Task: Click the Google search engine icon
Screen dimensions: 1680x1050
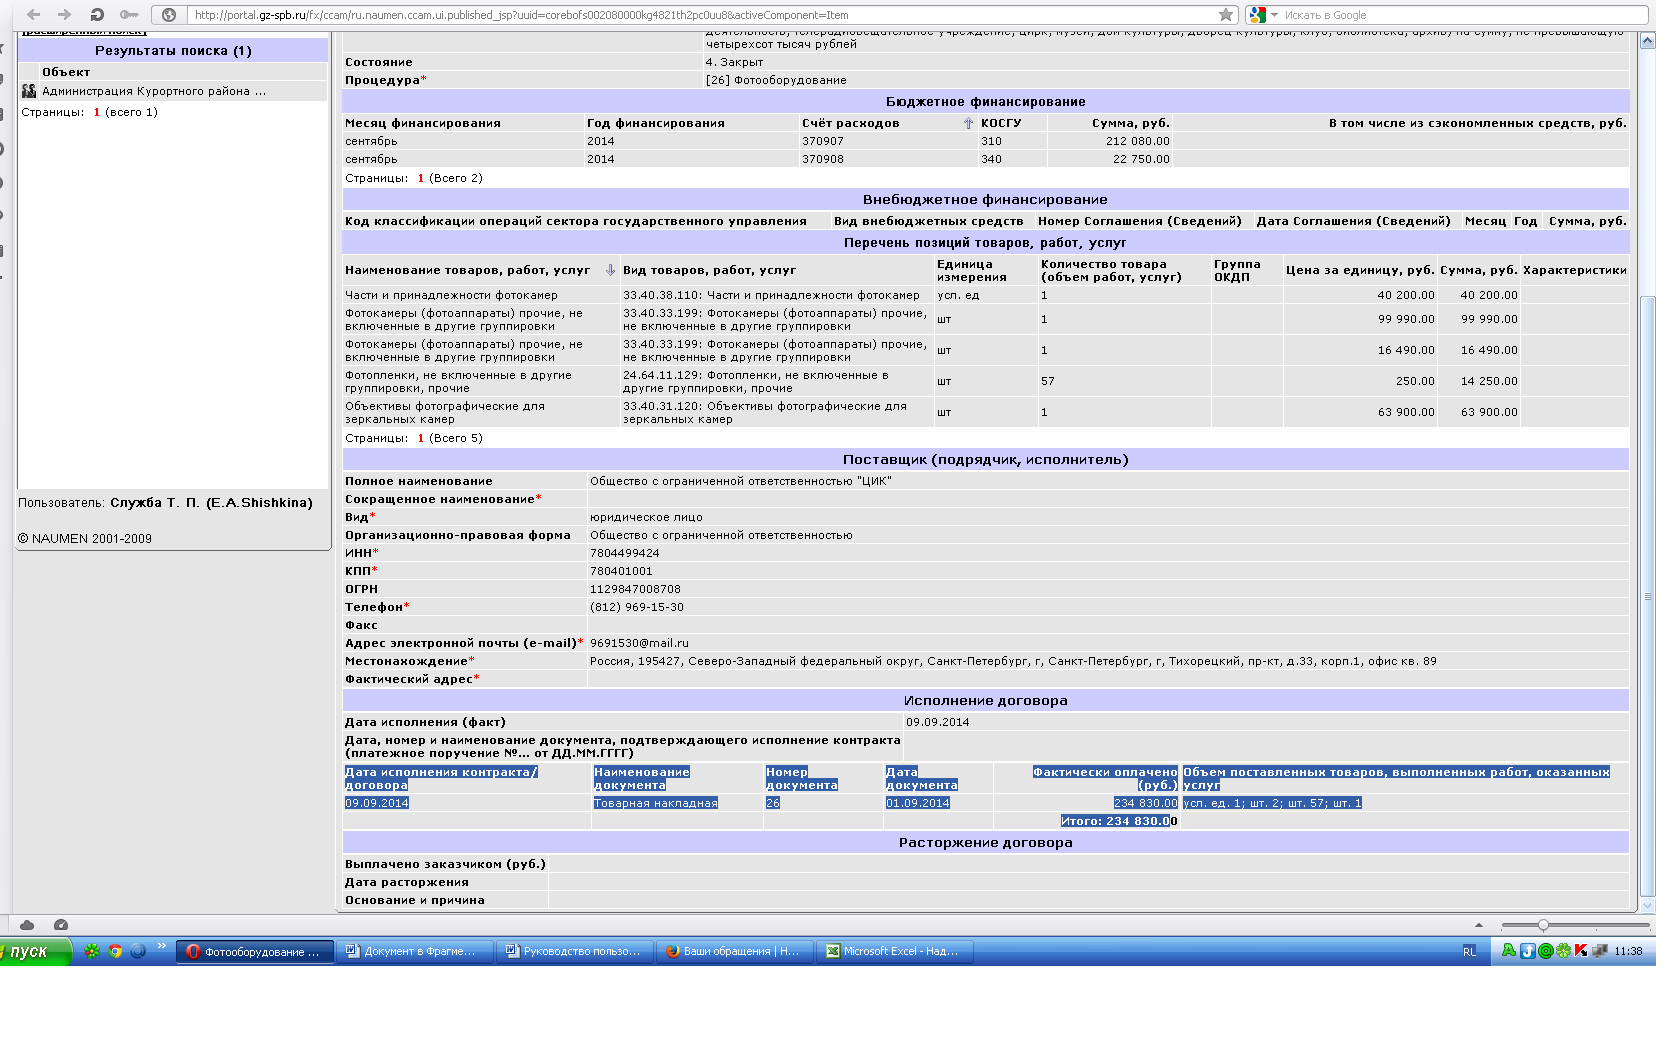Action: coord(1258,15)
